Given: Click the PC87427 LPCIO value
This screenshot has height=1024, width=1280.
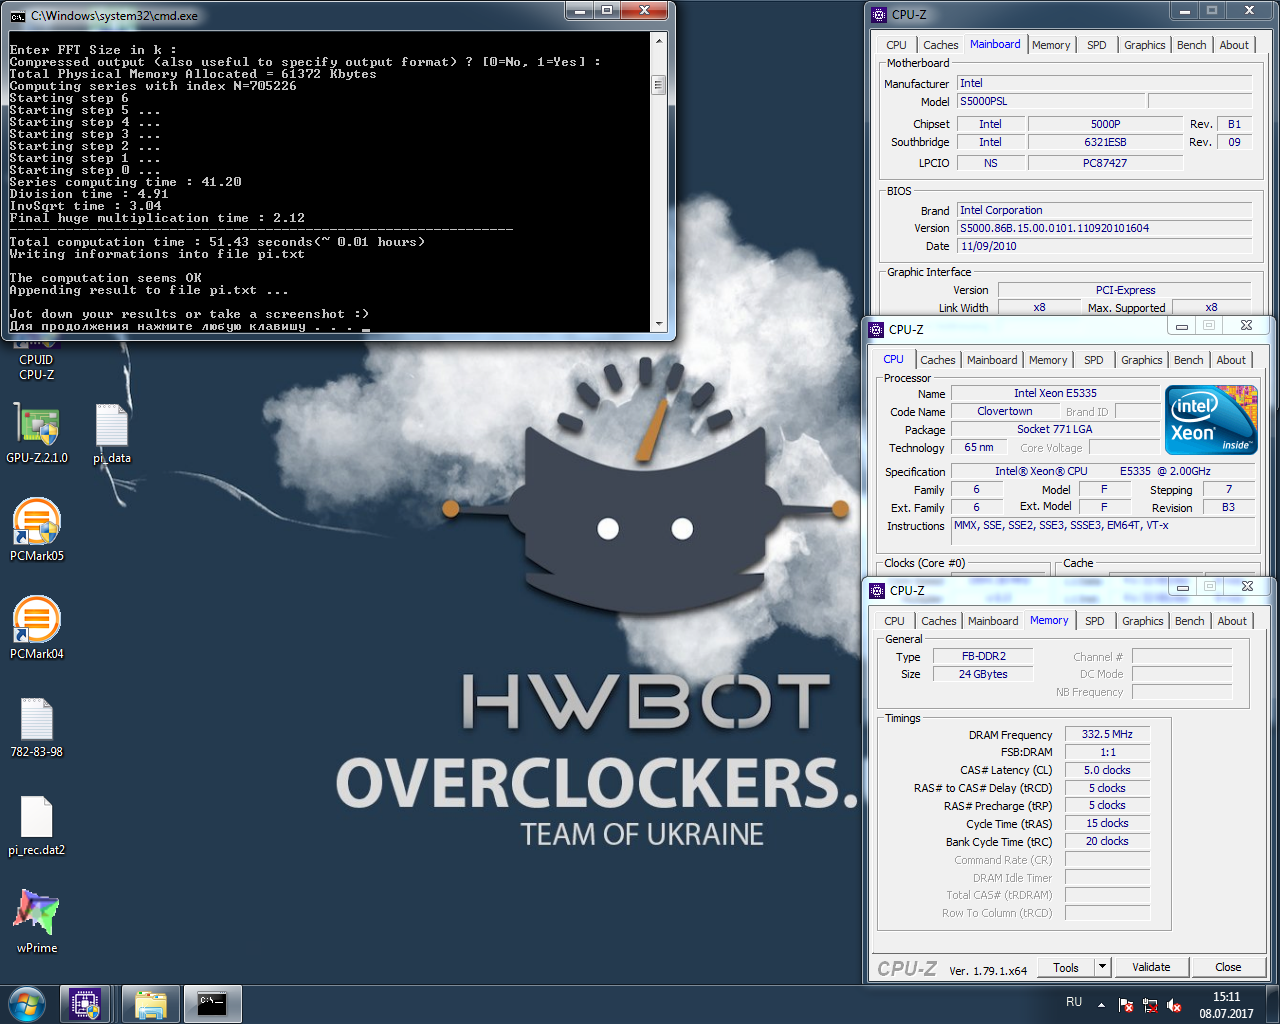Looking at the screenshot, I should point(1105,163).
